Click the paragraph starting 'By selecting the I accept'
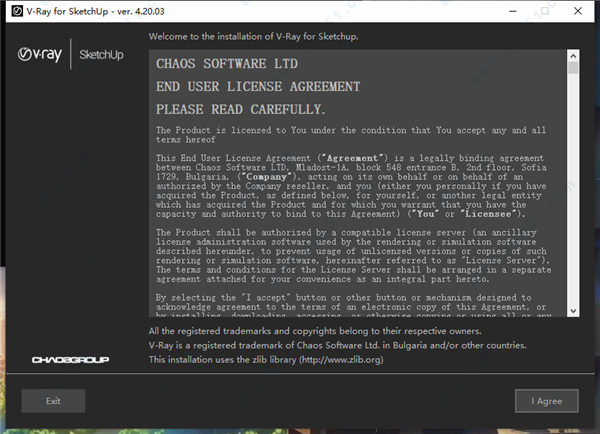Viewport: 600px width, 434px height. [x=350, y=304]
